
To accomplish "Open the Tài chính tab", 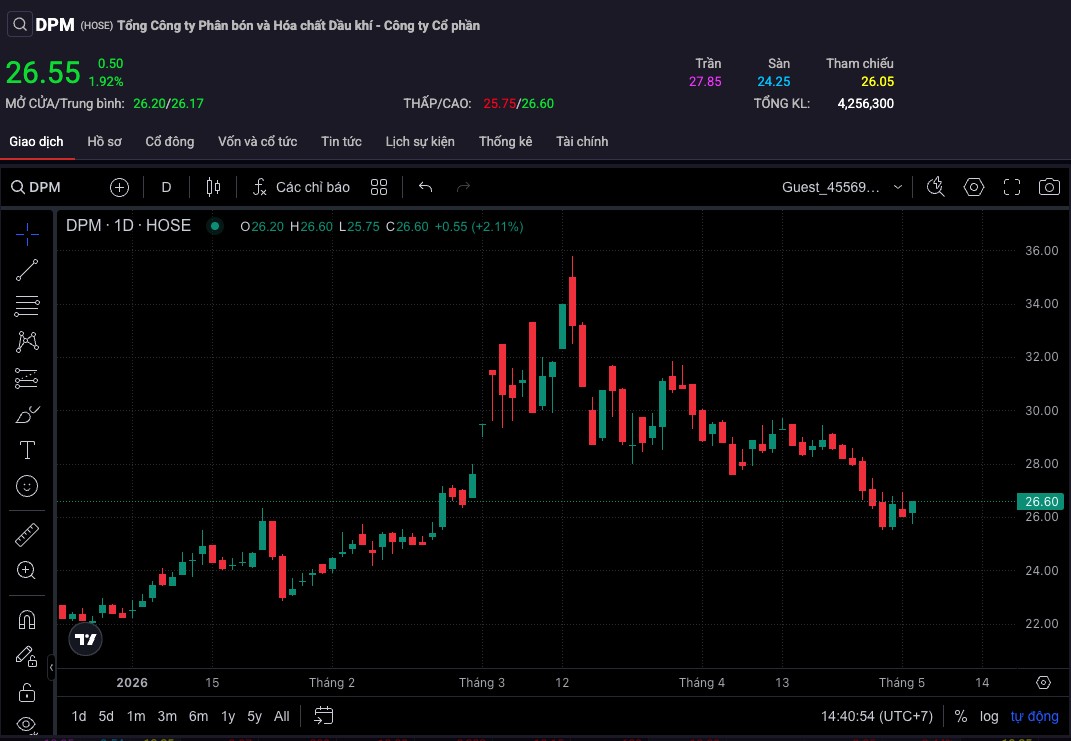I will click(x=582, y=141).
